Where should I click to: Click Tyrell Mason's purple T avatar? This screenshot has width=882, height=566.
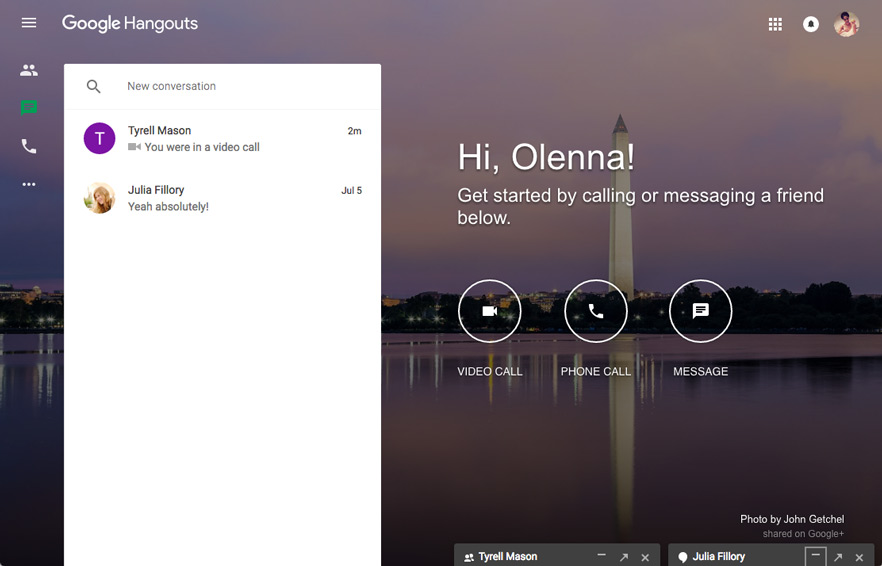(x=100, y=138)
